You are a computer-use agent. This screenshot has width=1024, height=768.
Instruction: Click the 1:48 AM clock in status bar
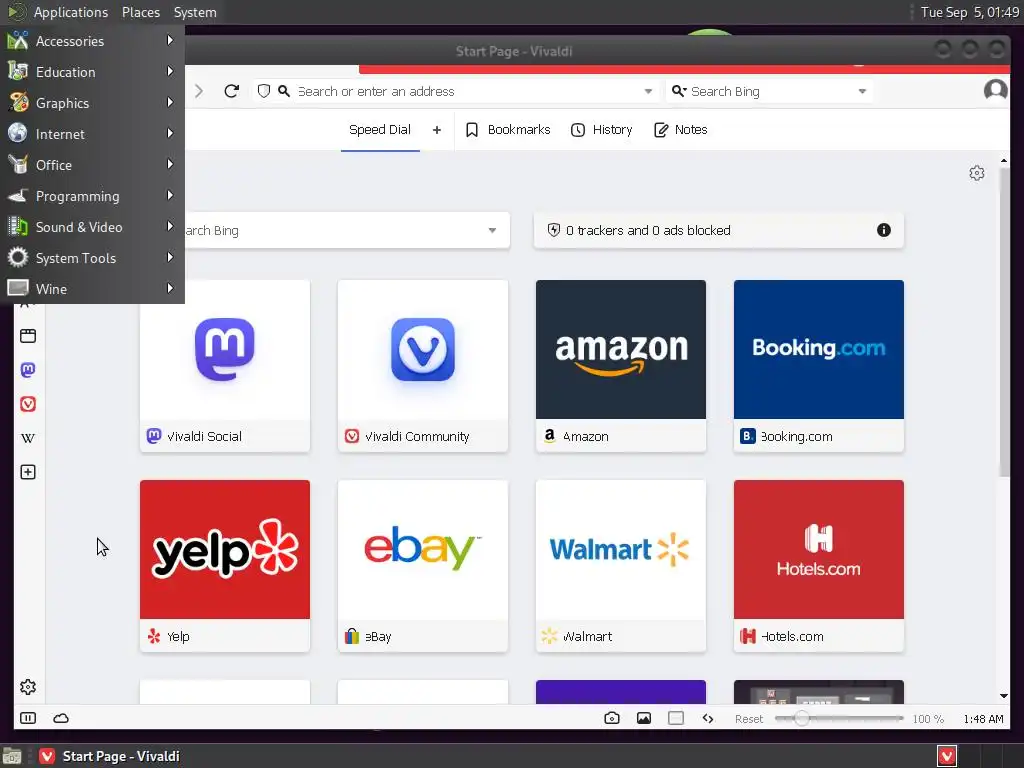[983, 719]
